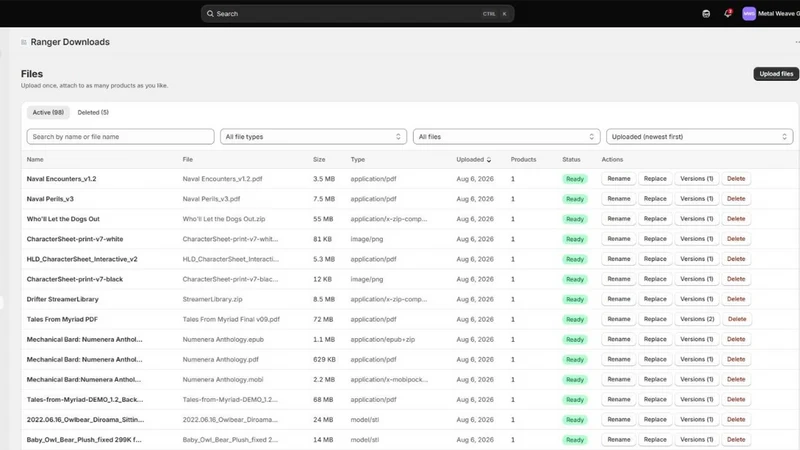Screen dimensions: 800x450
Task: Replace the Drifter StreamerLibrary file
Action: click(x=655, y=299)
